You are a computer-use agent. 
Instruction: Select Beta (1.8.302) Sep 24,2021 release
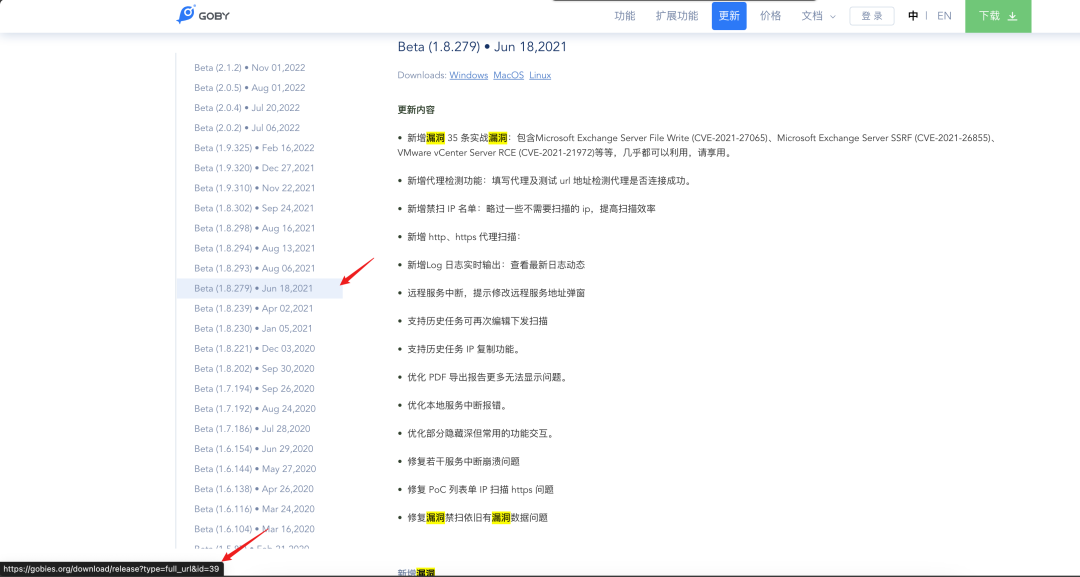click(x=253, y=207)
